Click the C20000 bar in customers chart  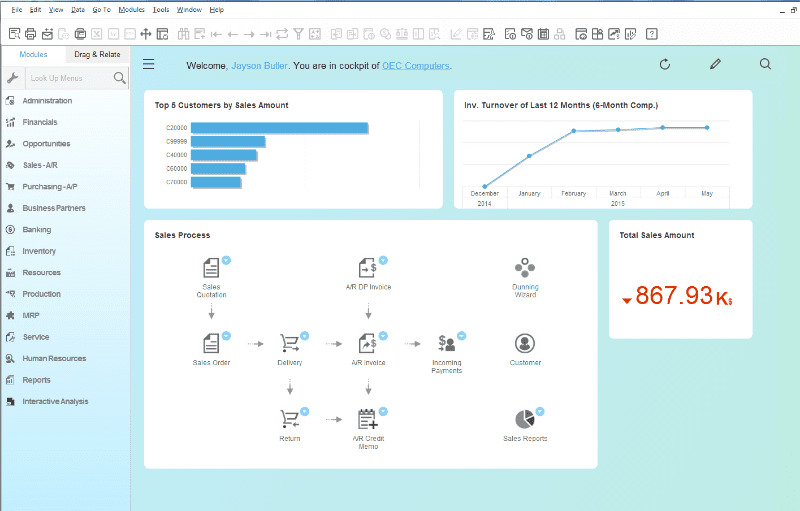click(x=279, y=128)
